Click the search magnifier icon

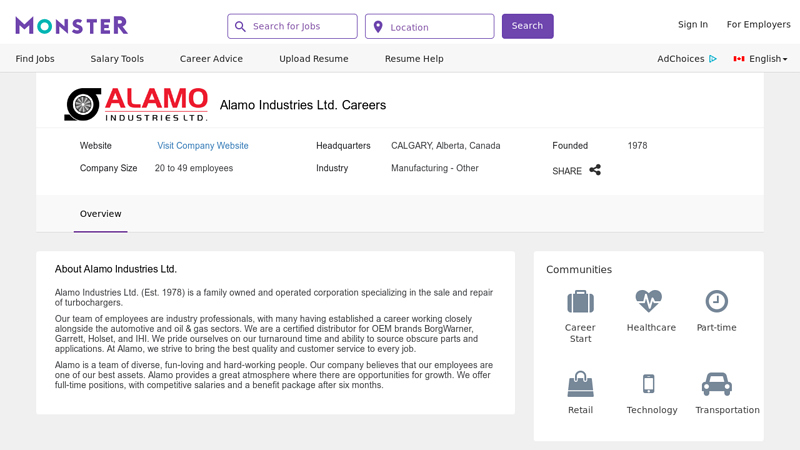pos(240,27)
